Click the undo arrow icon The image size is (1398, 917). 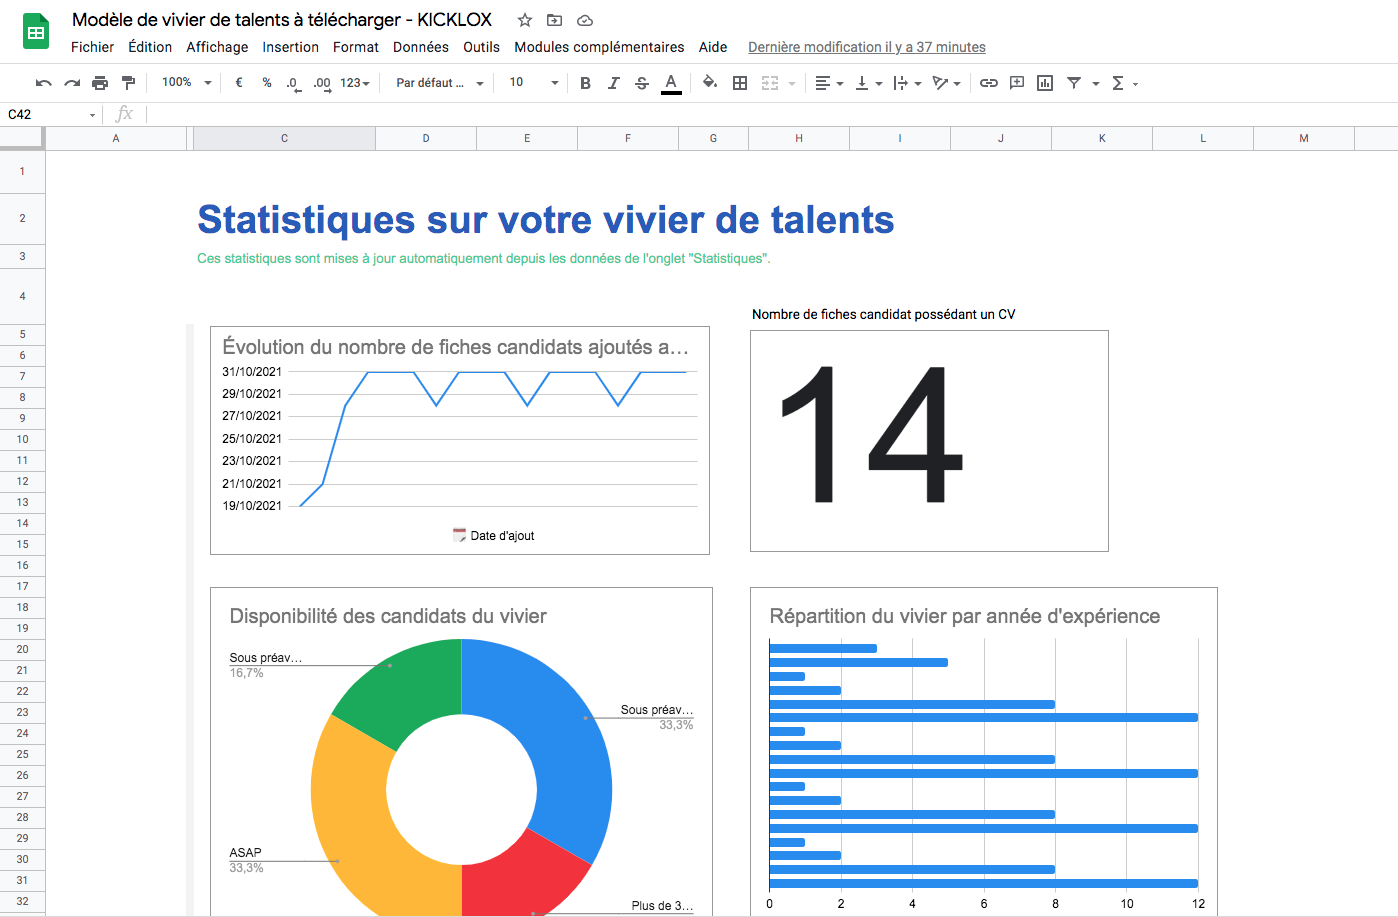pyautogui.click(x=43, y=83)
